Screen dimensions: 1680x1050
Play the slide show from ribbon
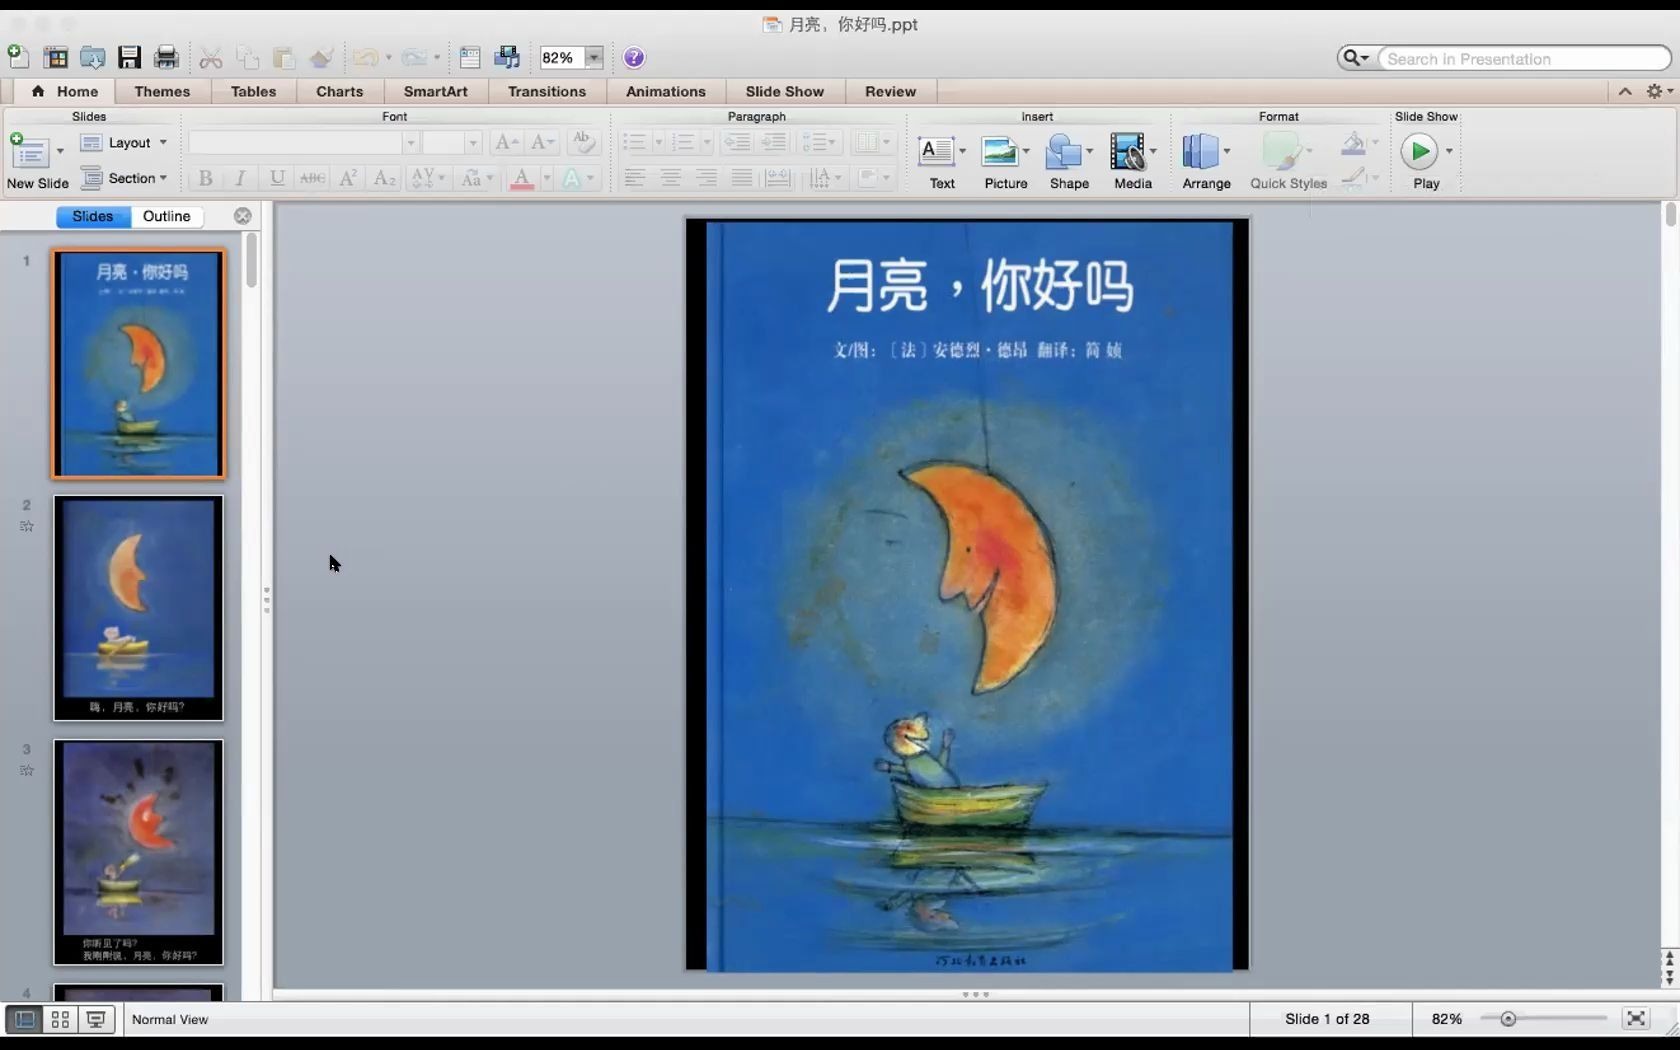coord(1419,151)
